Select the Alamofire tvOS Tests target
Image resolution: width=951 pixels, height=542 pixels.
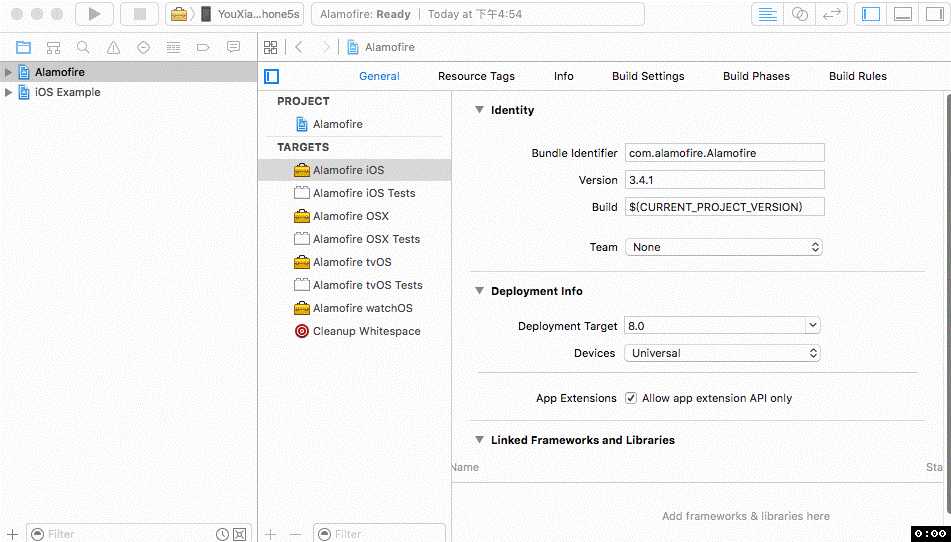355,286
